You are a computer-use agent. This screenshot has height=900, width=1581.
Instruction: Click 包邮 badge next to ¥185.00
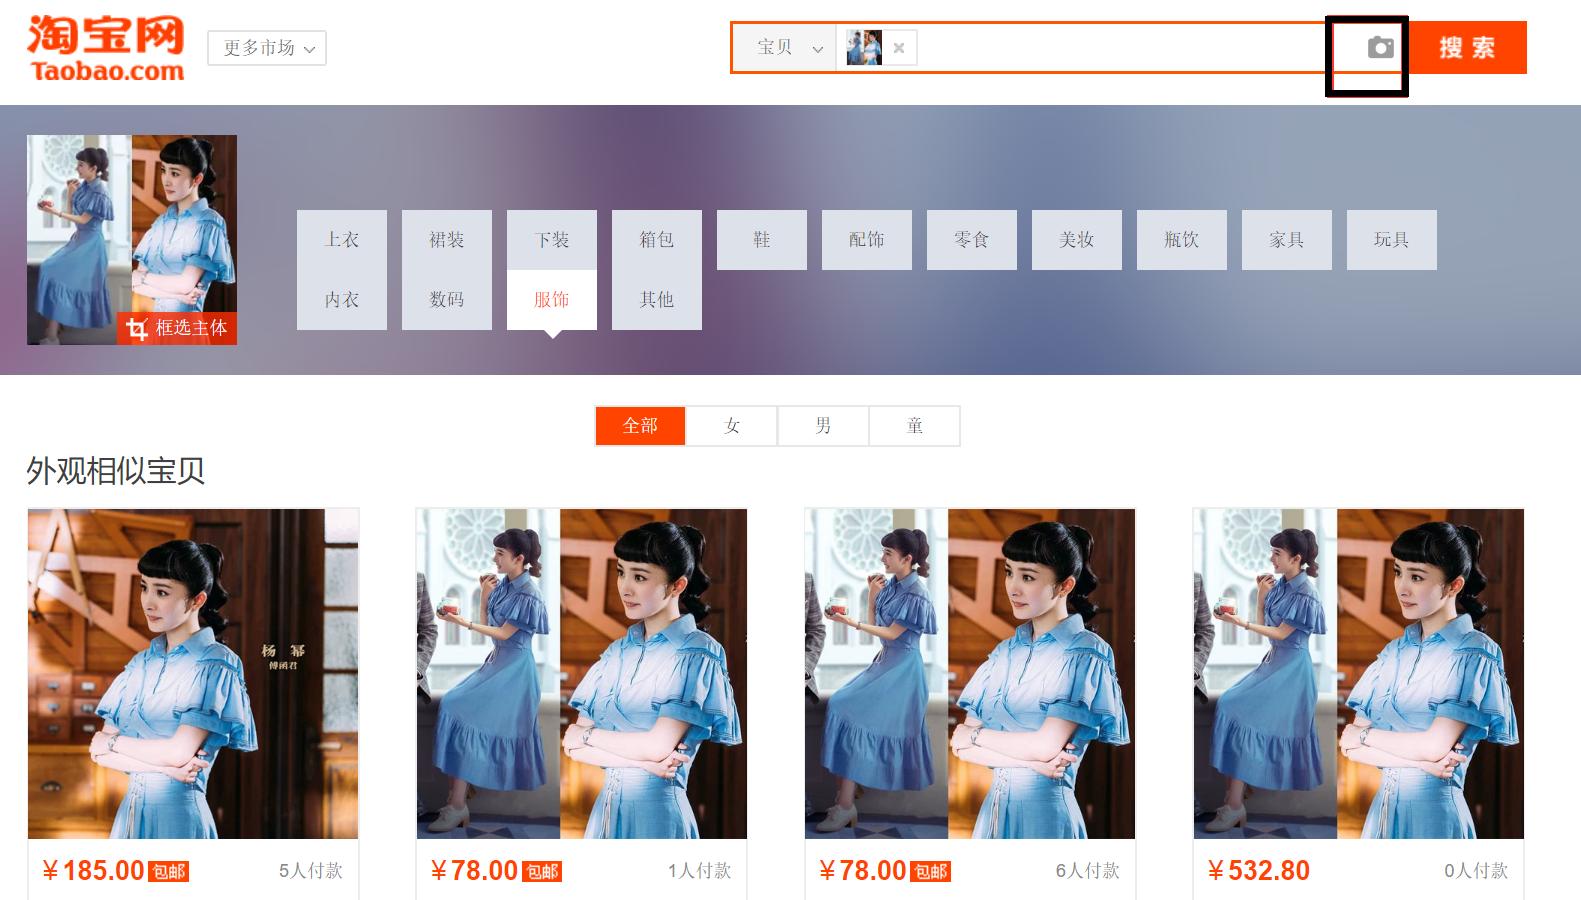click(169, 872)
